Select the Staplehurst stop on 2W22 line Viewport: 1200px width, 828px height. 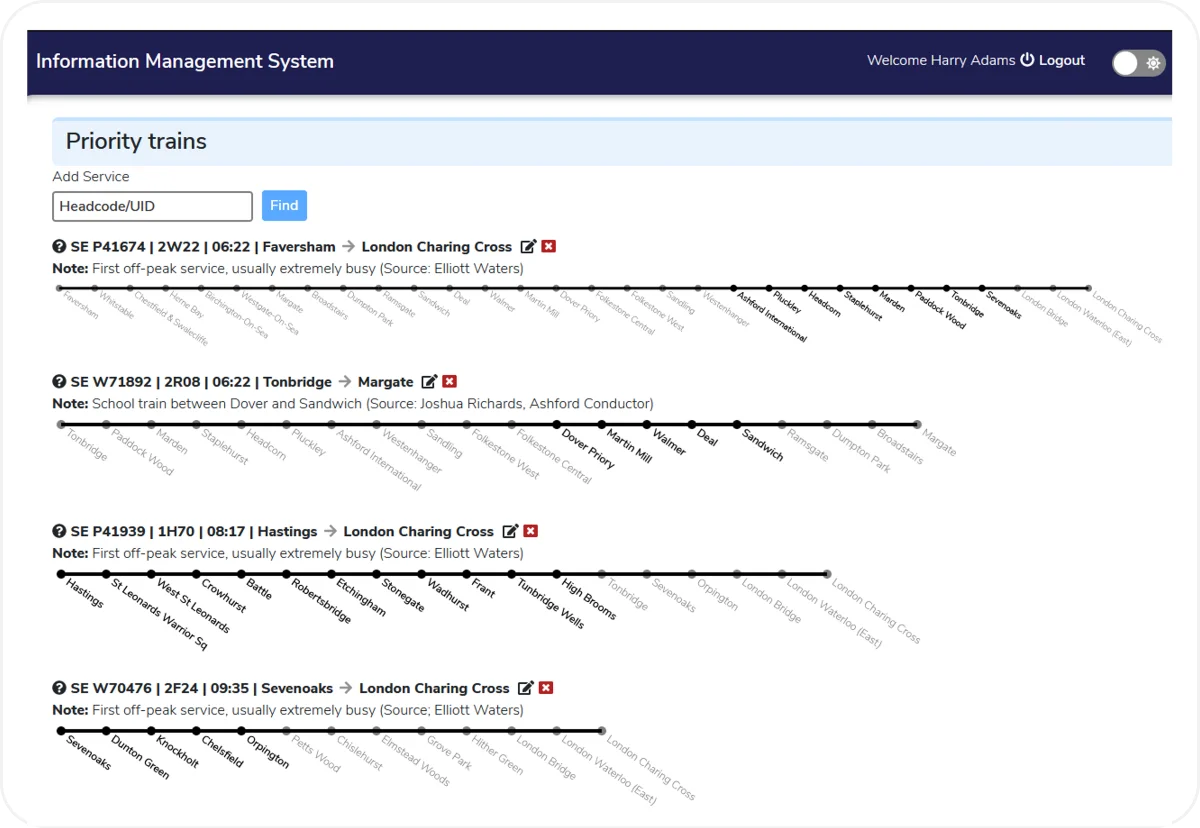(840, 288)
